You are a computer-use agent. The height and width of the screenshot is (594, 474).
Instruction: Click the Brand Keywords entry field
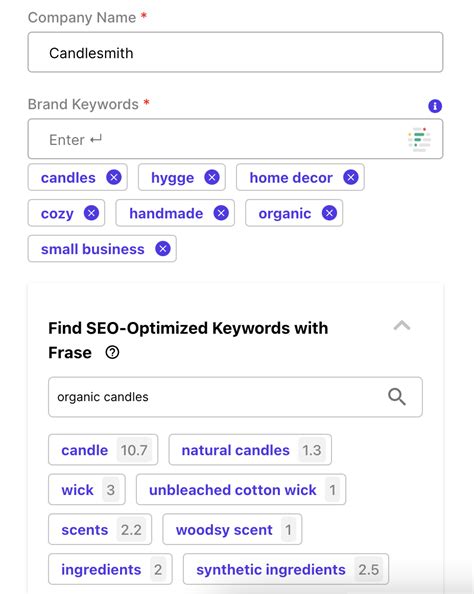235,139
